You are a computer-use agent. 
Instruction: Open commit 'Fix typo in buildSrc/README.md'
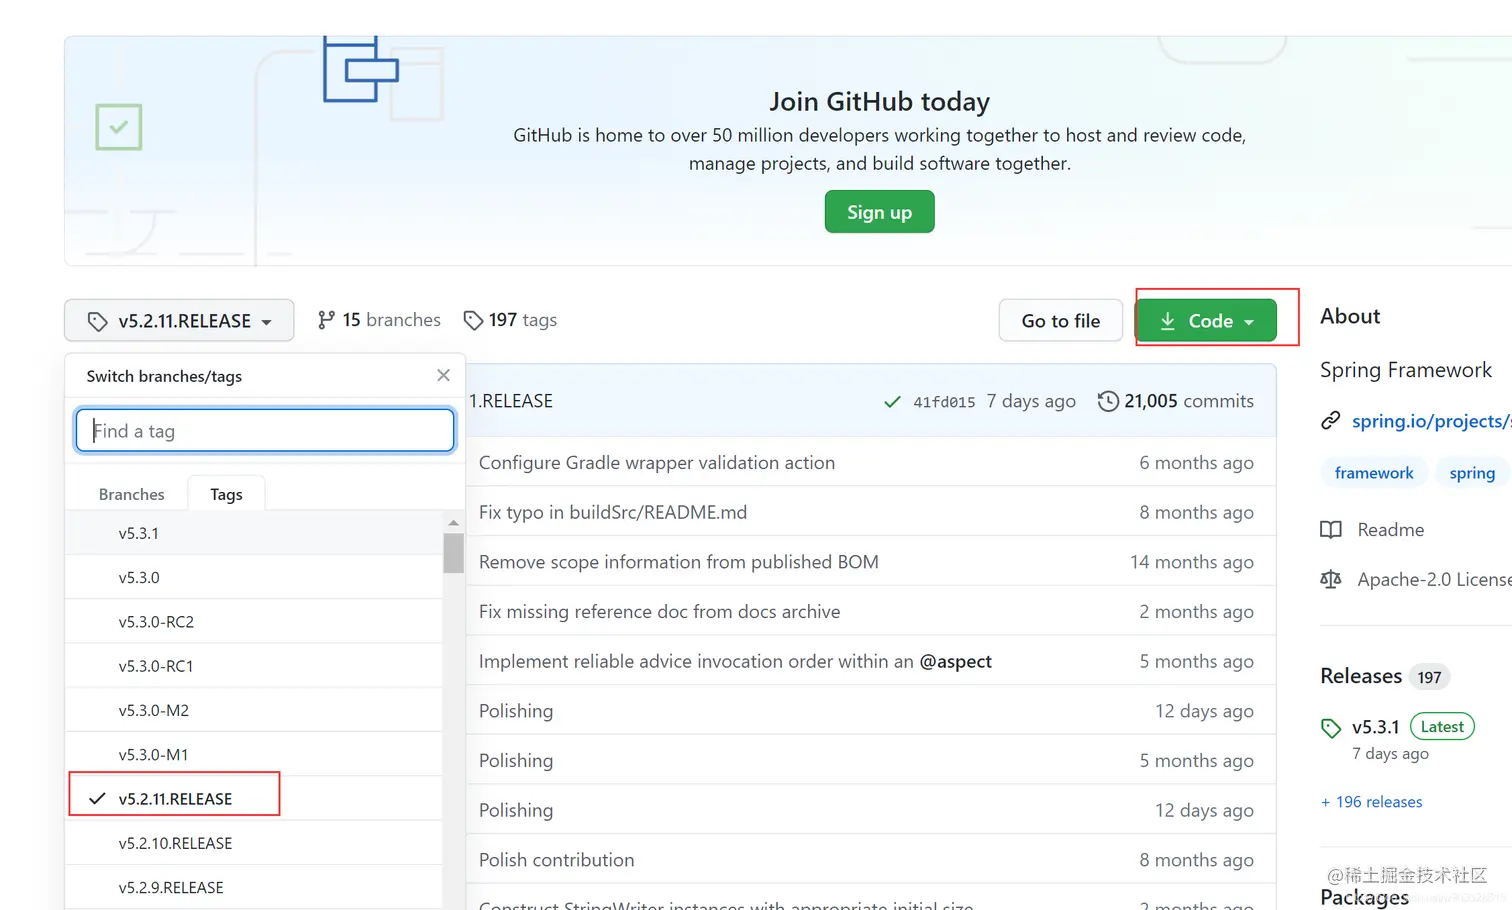pos(613,512)
